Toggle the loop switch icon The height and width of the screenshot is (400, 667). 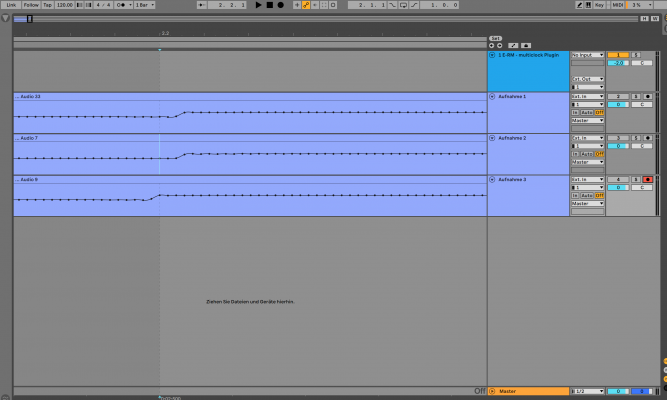pos(403,5)
